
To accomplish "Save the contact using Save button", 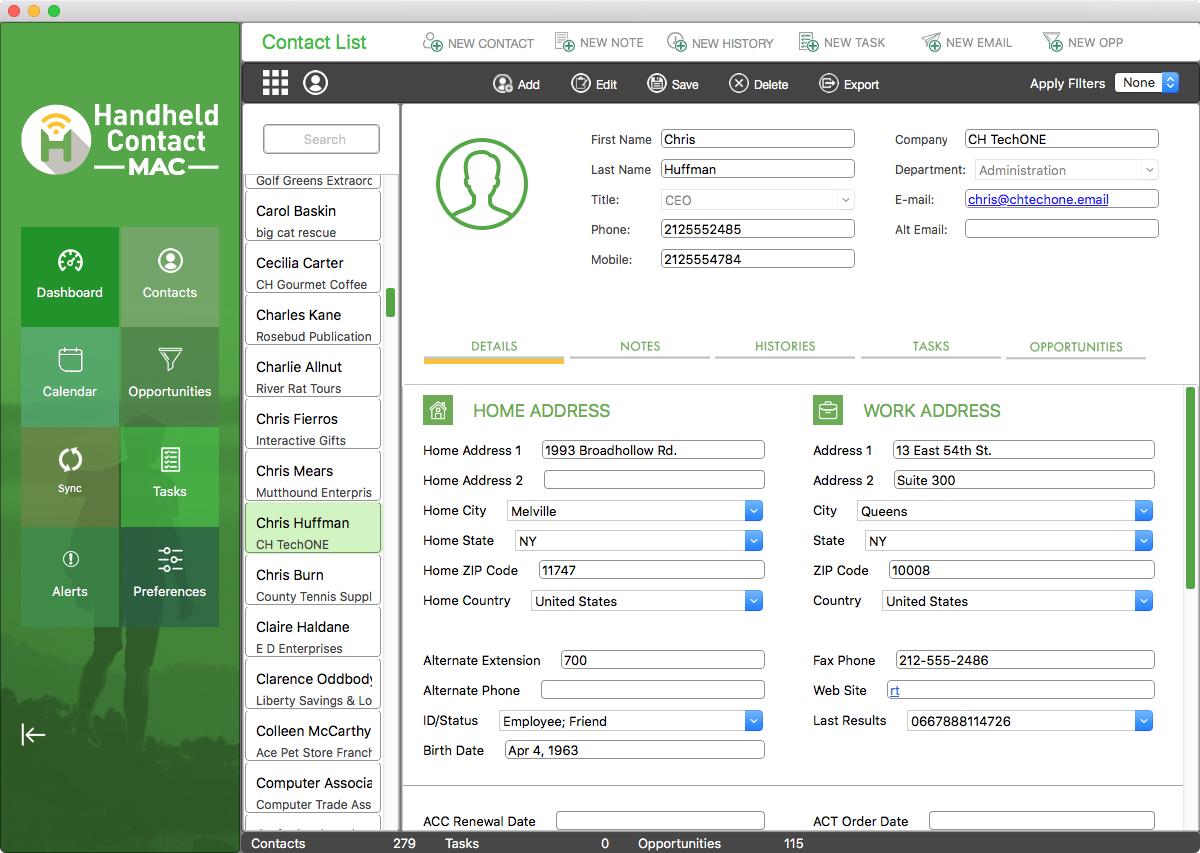I will (657, 84).
